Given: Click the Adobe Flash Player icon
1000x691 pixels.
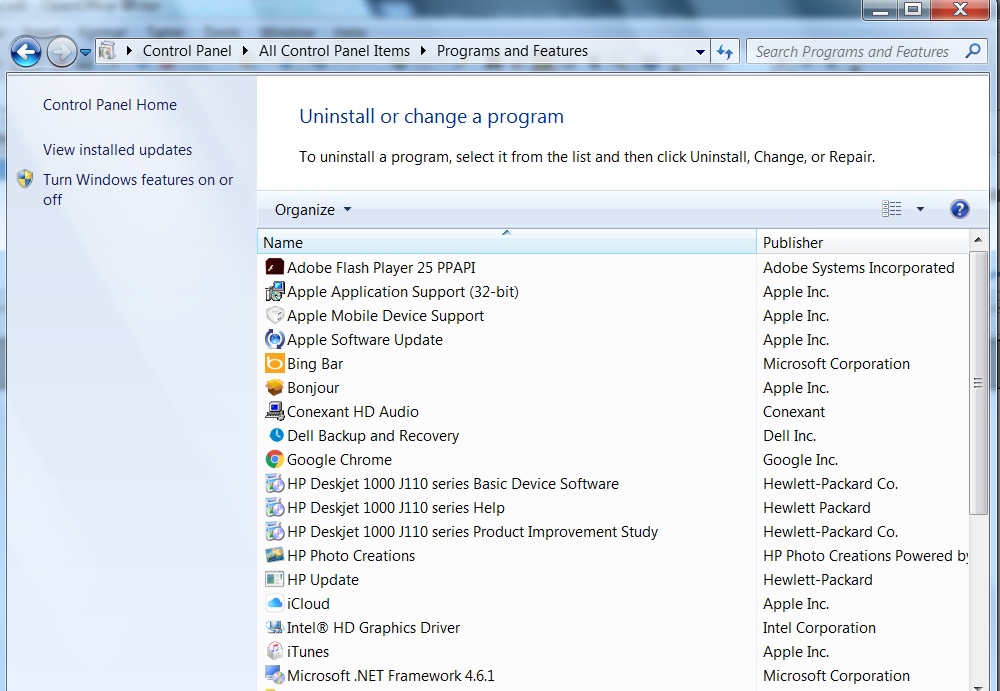Looking at the screenshot, I should tap(274, 267).
